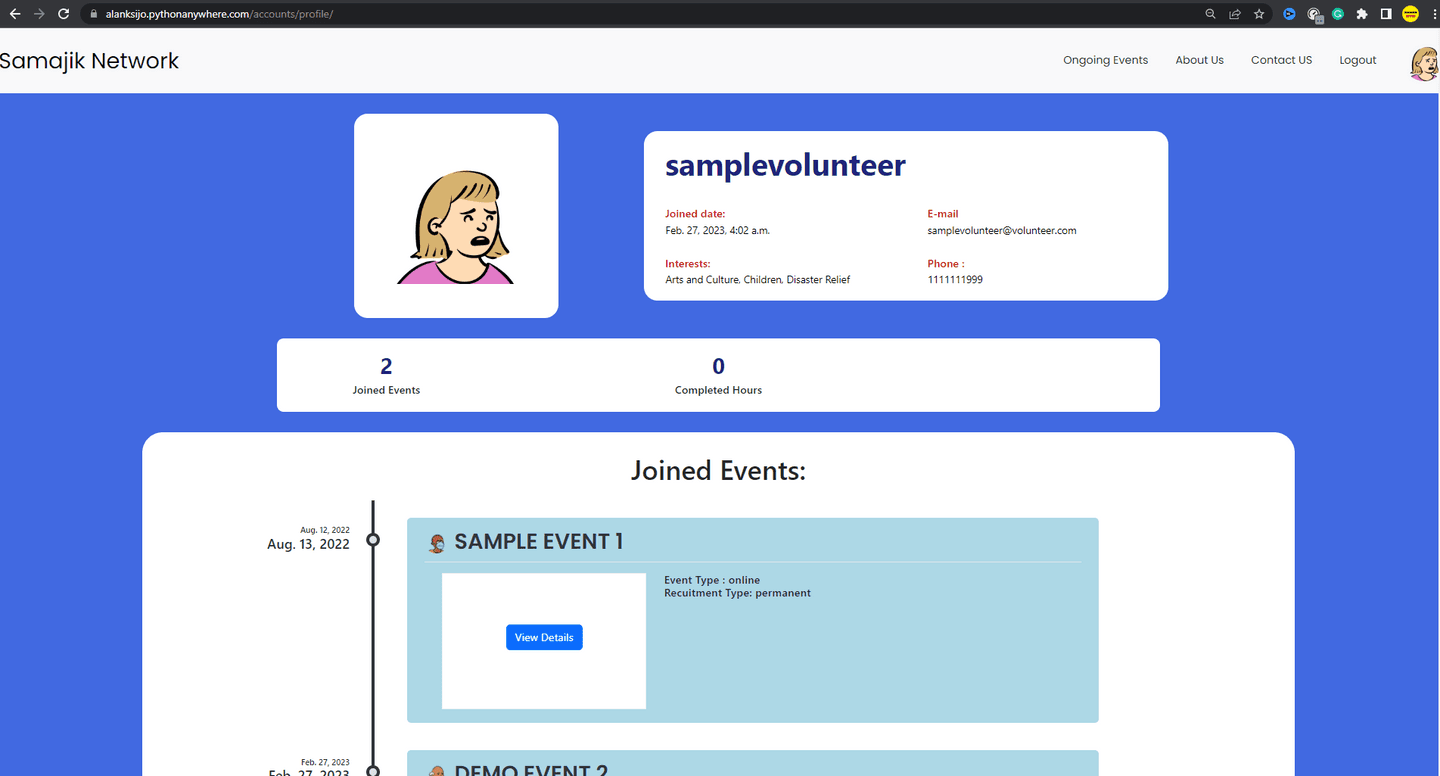
Task: Click the Sample Event 1 image thumbnail
Action: pyautogui.click(x=544, y=641)
